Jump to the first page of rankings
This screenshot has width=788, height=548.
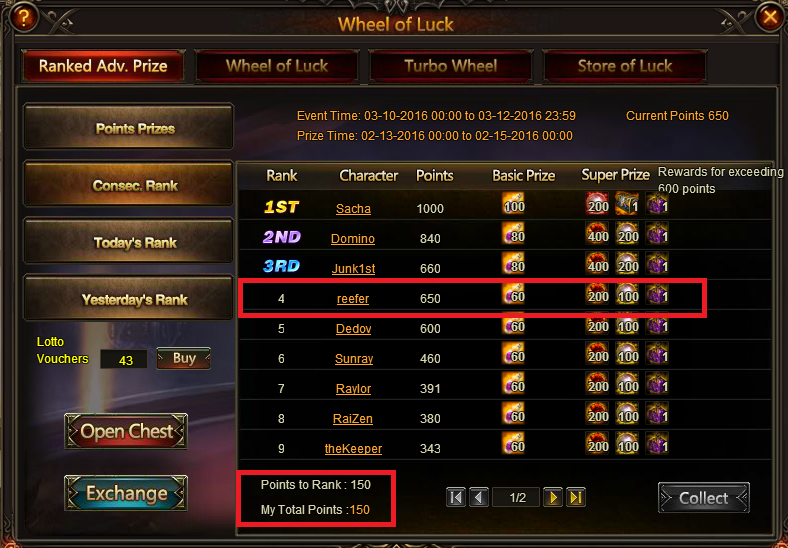tap(456, 498)
